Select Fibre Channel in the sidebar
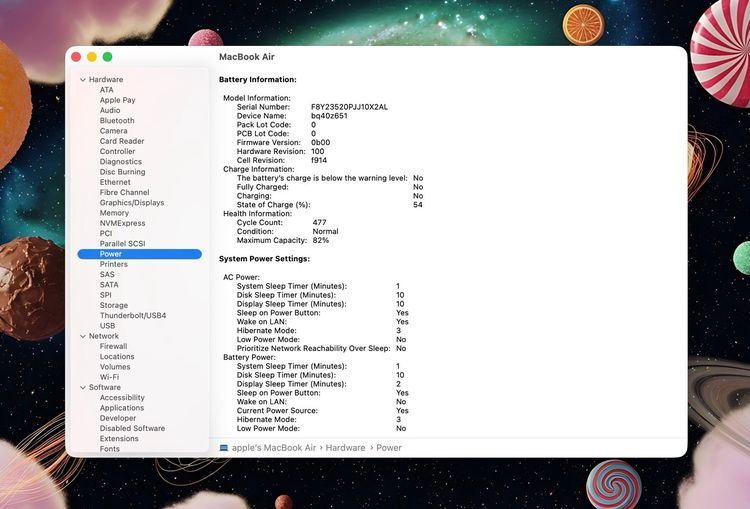The height and width of the screenshot is (509, 750). (124, 192)
